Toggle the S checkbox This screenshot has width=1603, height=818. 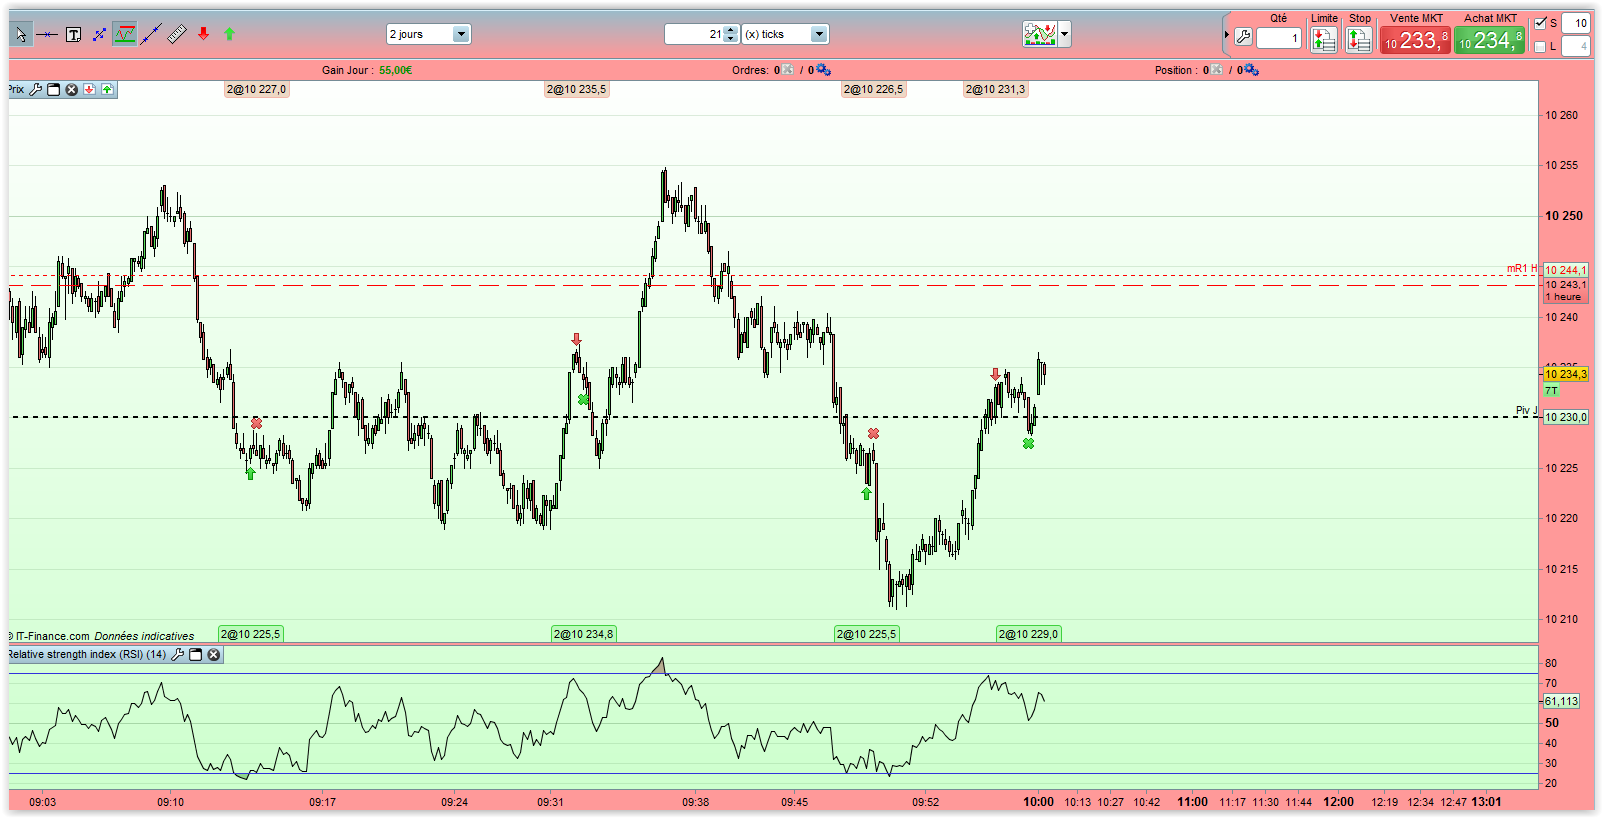pyautogui.click(x=1541, y=23)
